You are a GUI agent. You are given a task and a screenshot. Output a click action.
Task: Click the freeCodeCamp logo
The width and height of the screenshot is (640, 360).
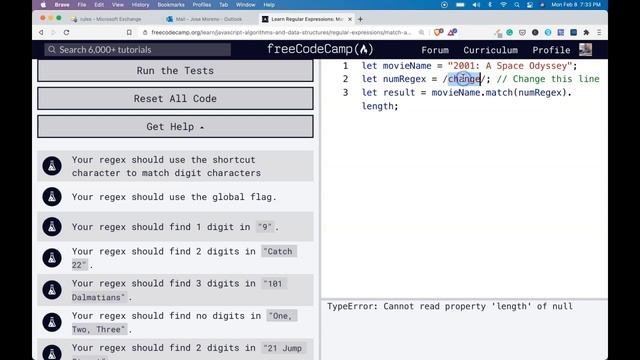[320, 49]
